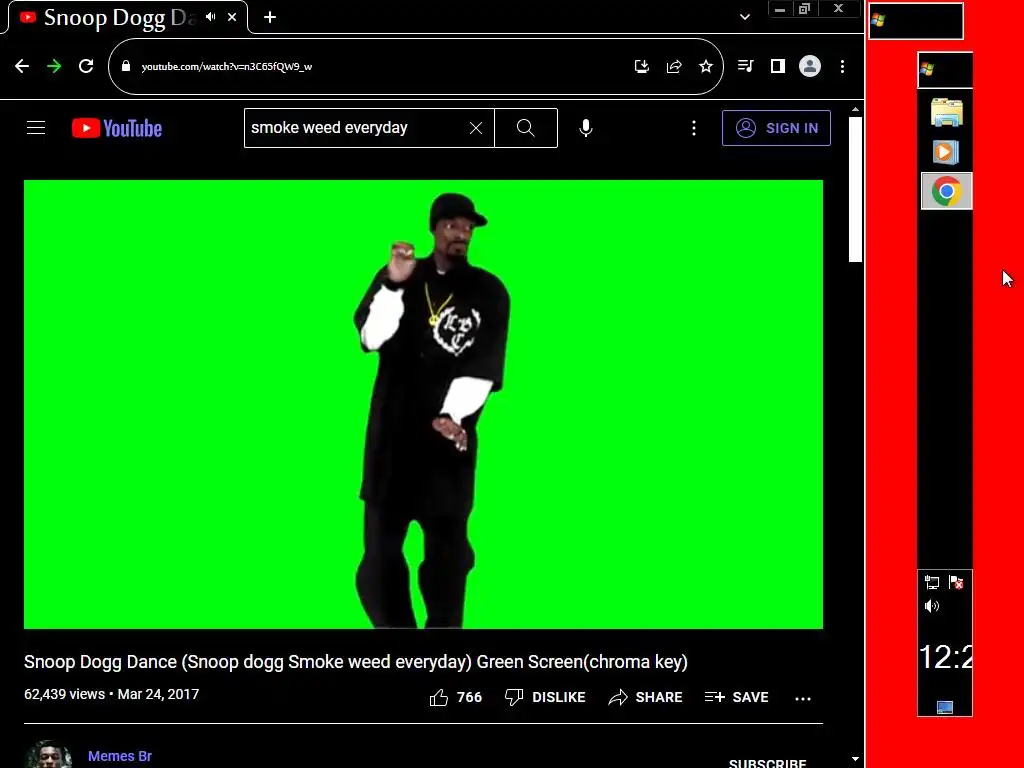
Task: View site information via the lock icon
Action: pyautogui.click(x=126, y=66)
